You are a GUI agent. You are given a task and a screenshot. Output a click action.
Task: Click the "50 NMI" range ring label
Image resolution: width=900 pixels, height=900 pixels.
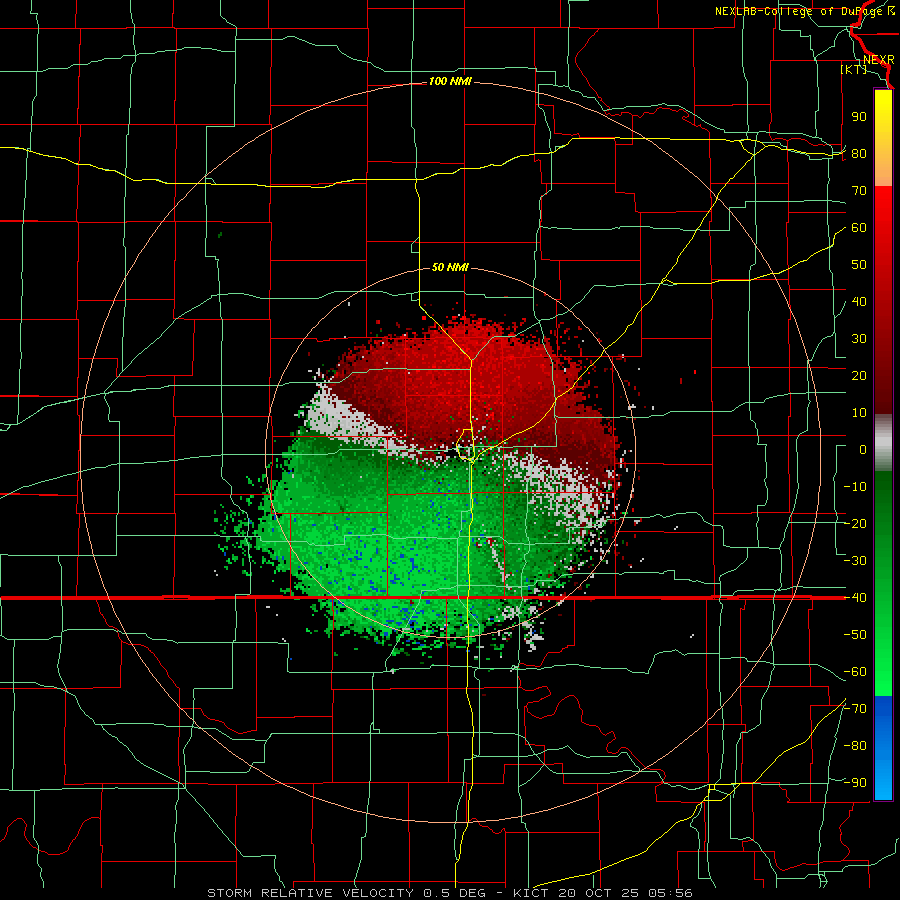pyautogui.click(x=450, y=267)
